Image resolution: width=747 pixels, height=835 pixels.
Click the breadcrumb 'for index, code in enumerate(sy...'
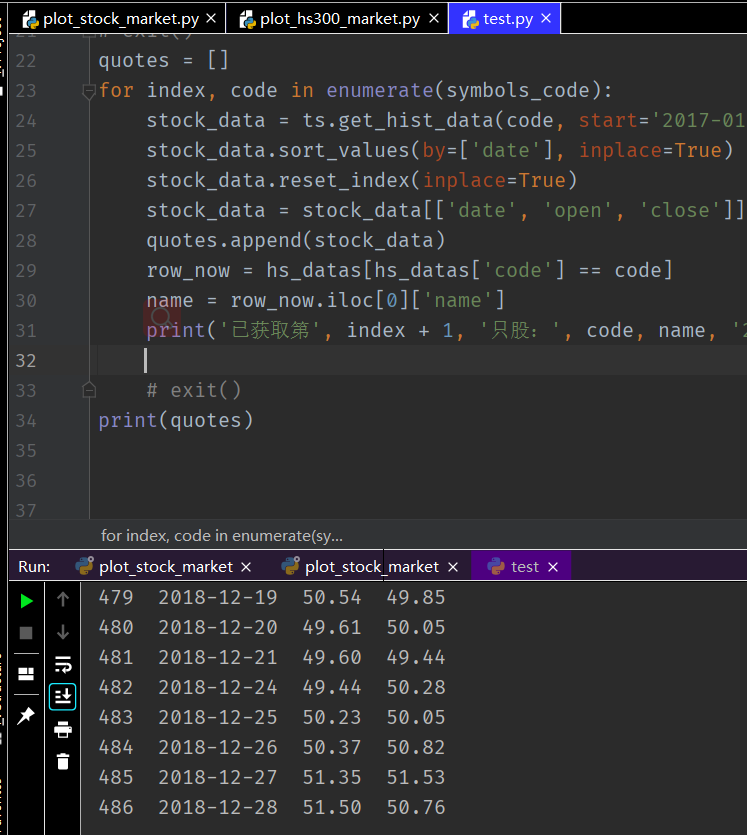click(221, 535)
